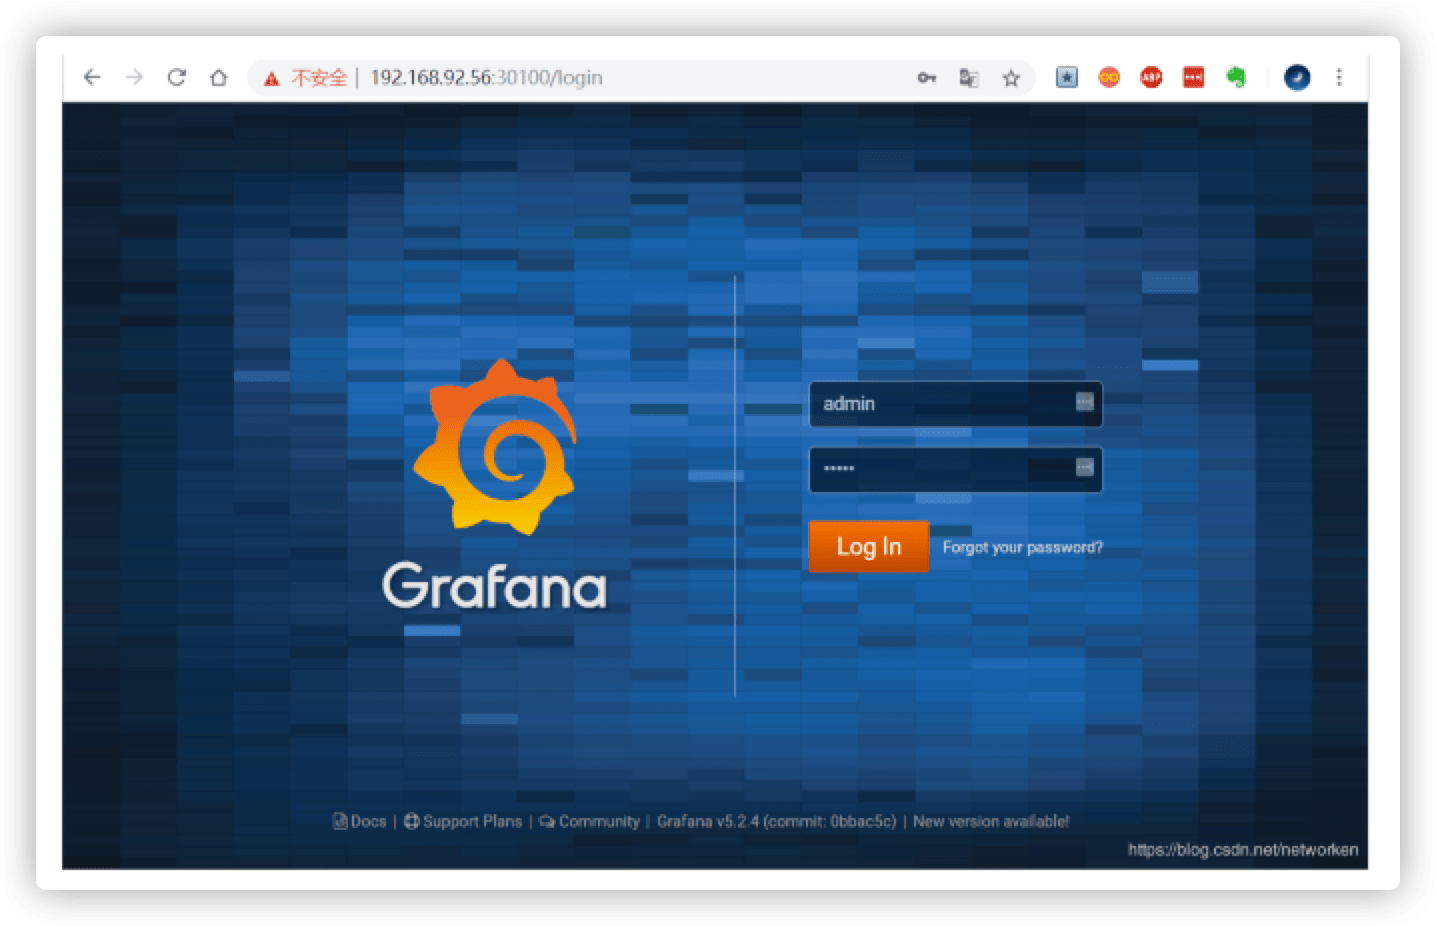
Task: Focus the password field
Action: pyautogui.click(x=955, y=469)
